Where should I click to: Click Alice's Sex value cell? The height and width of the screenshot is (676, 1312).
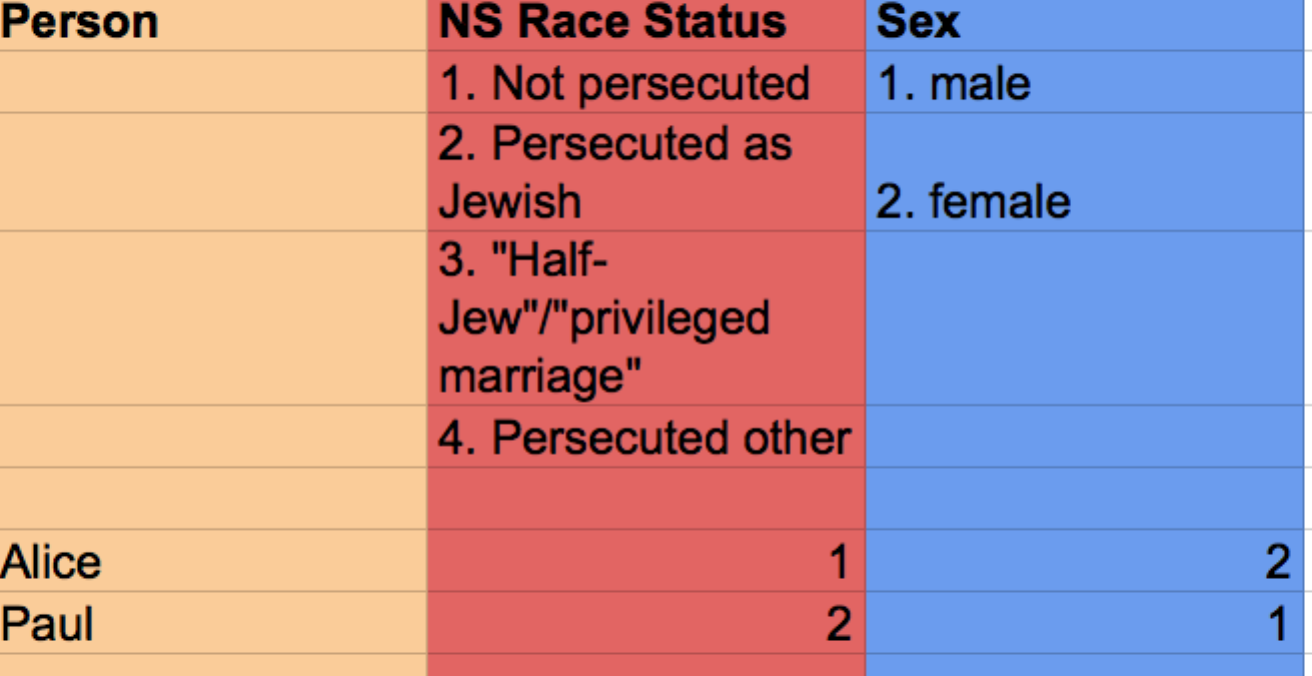click(x=1088, y=561)
